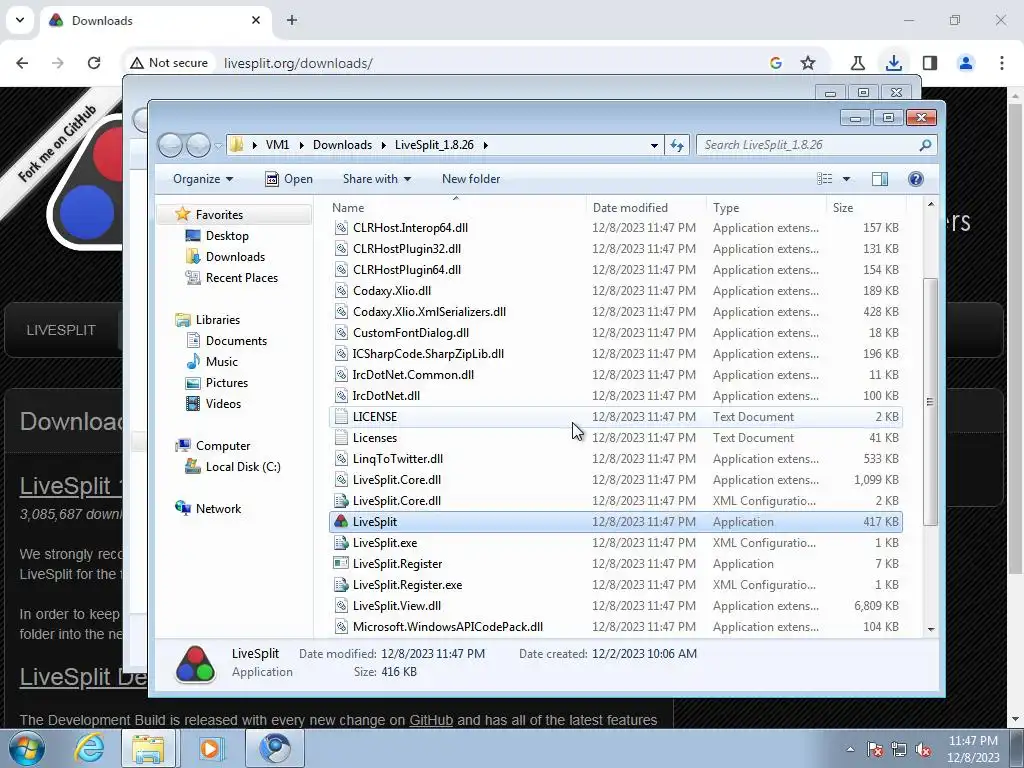Select the LiveSplit.Register application icon
This screenshot has height=768, width=1024.
341,564
